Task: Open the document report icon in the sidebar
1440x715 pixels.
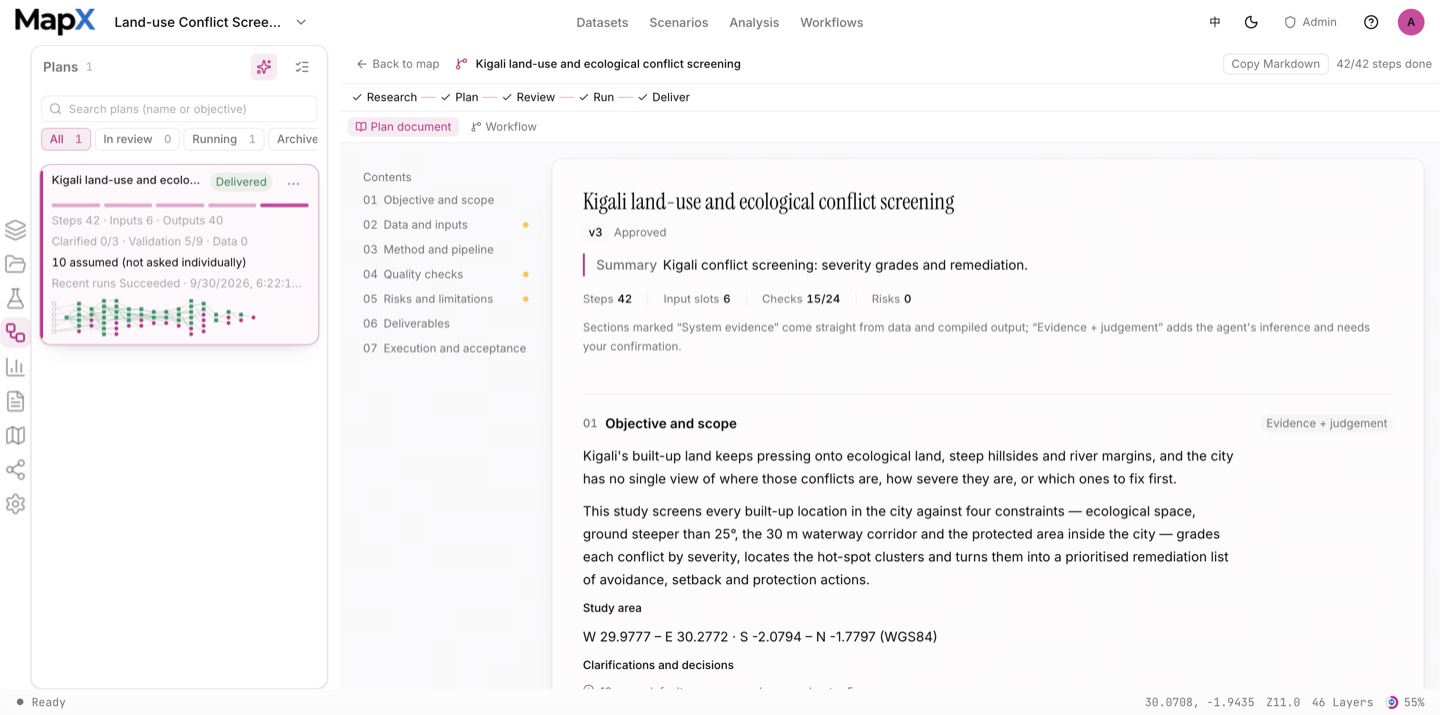Action: click(x=15, y=401)
